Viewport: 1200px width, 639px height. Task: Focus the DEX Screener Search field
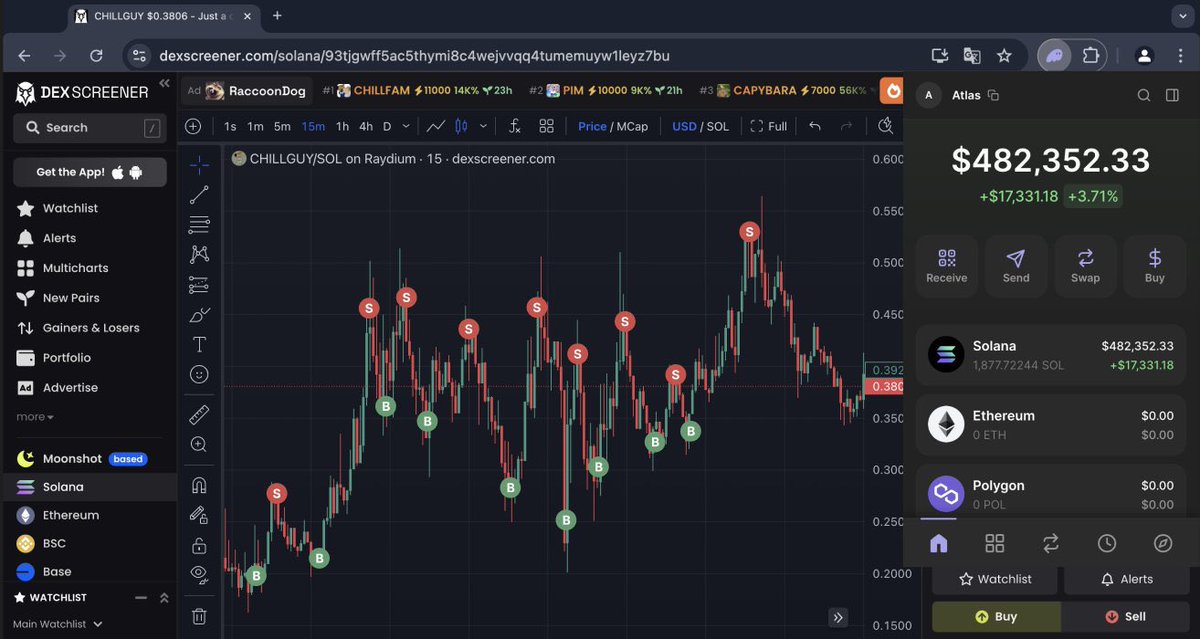pos(89,127)
